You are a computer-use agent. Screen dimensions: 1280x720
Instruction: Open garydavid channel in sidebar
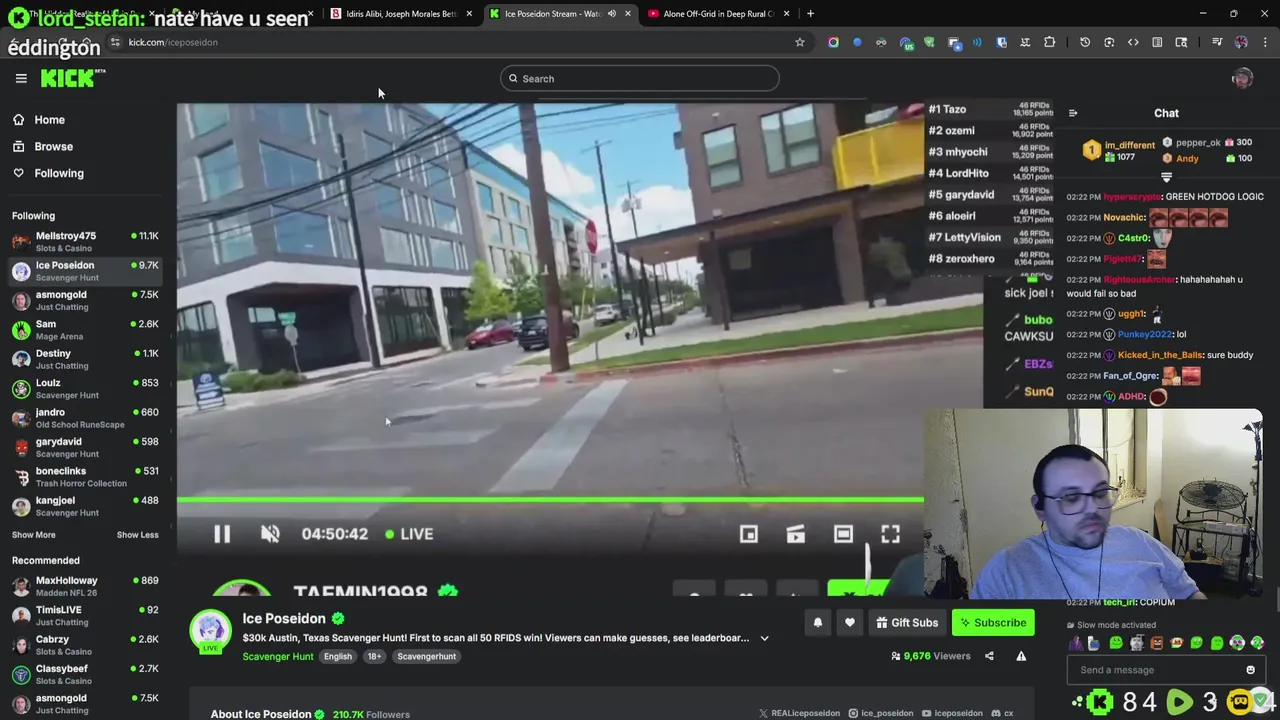tap(85, 447)
